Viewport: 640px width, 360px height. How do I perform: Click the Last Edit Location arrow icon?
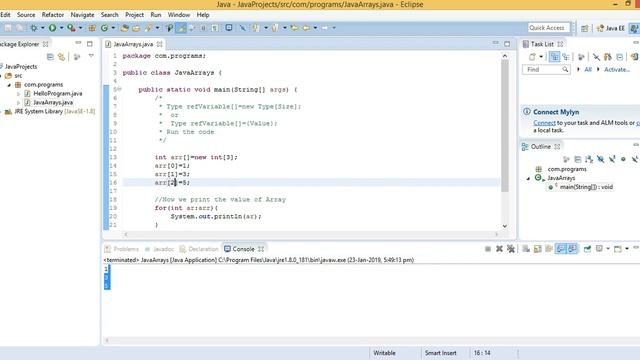pyautogui.click(x=294, y=28)
